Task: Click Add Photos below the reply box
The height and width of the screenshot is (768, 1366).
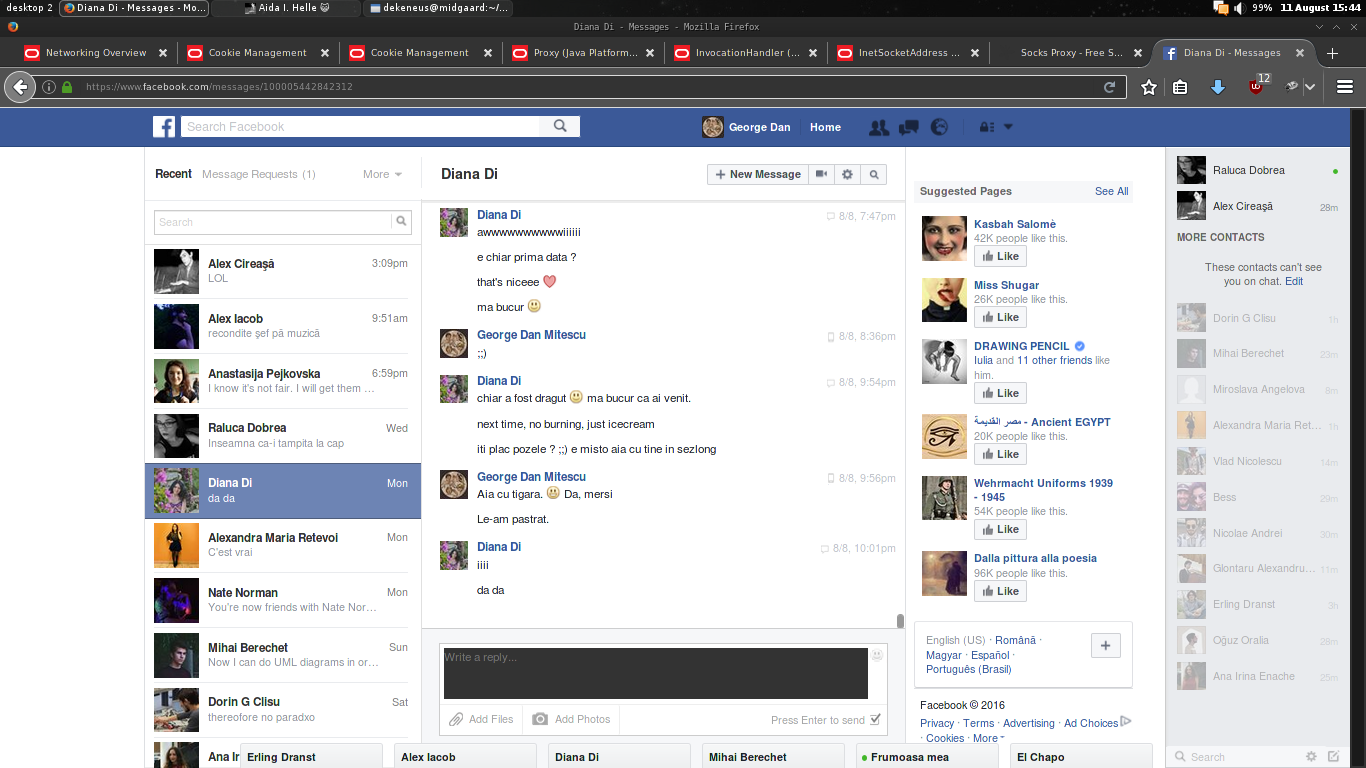Action: pyautogui.click(x=570, y=719)
